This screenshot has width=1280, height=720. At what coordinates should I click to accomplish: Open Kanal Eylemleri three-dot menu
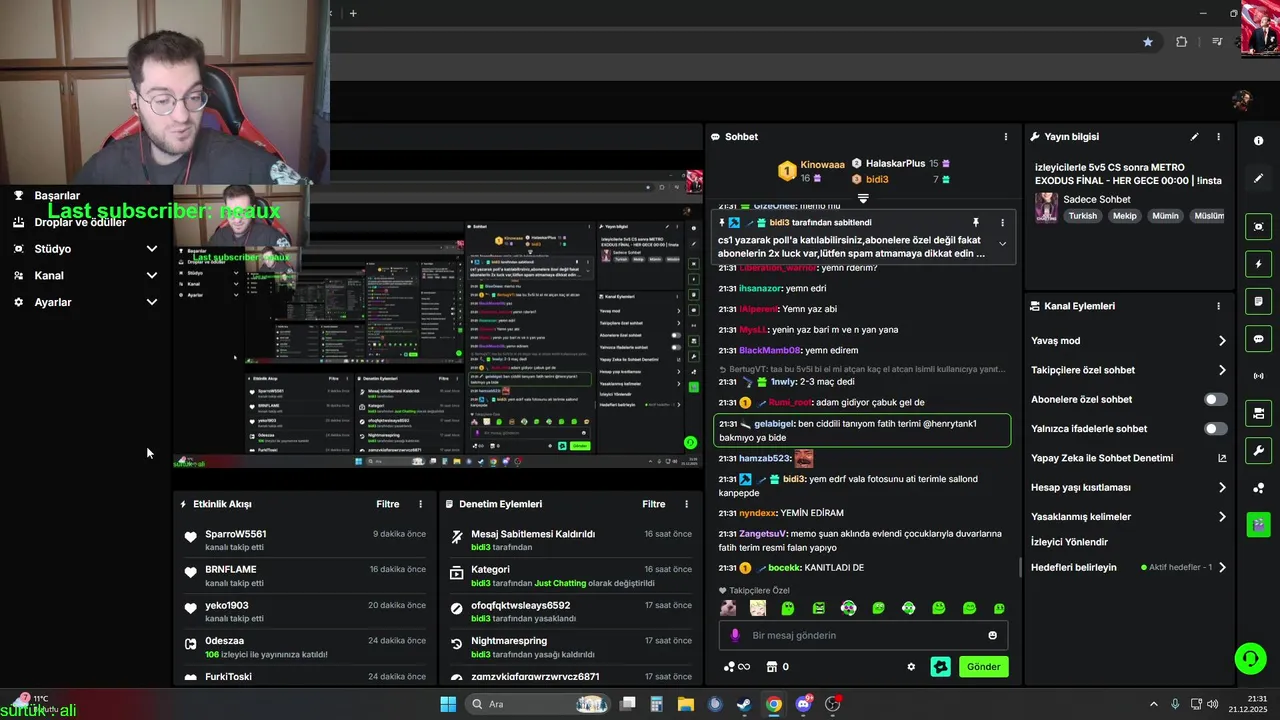click(x=1218, y=306)
